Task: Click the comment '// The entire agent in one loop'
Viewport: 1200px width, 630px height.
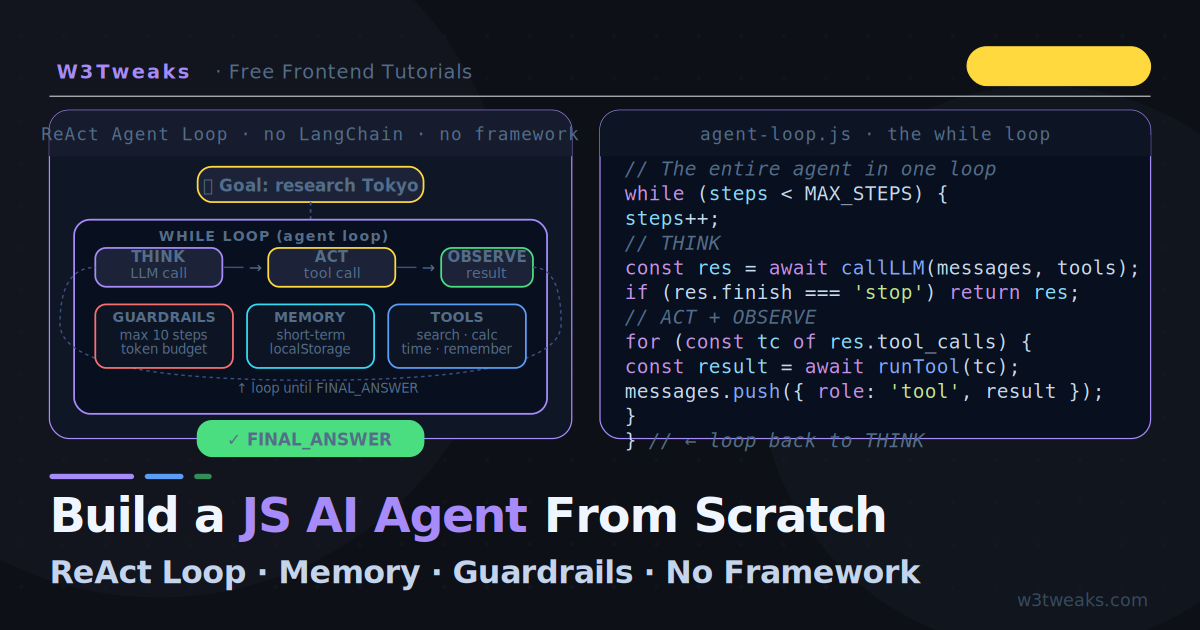Action: pyautogui.click(x=810, y=169)
